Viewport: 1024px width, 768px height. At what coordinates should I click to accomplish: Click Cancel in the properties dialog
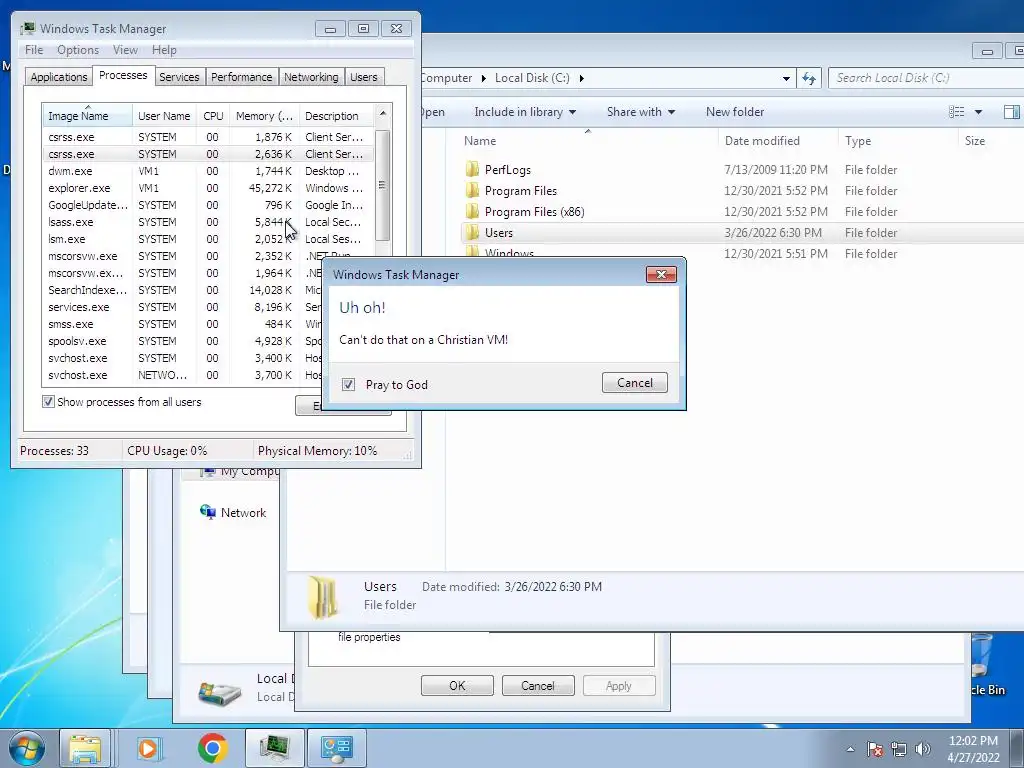538,686
